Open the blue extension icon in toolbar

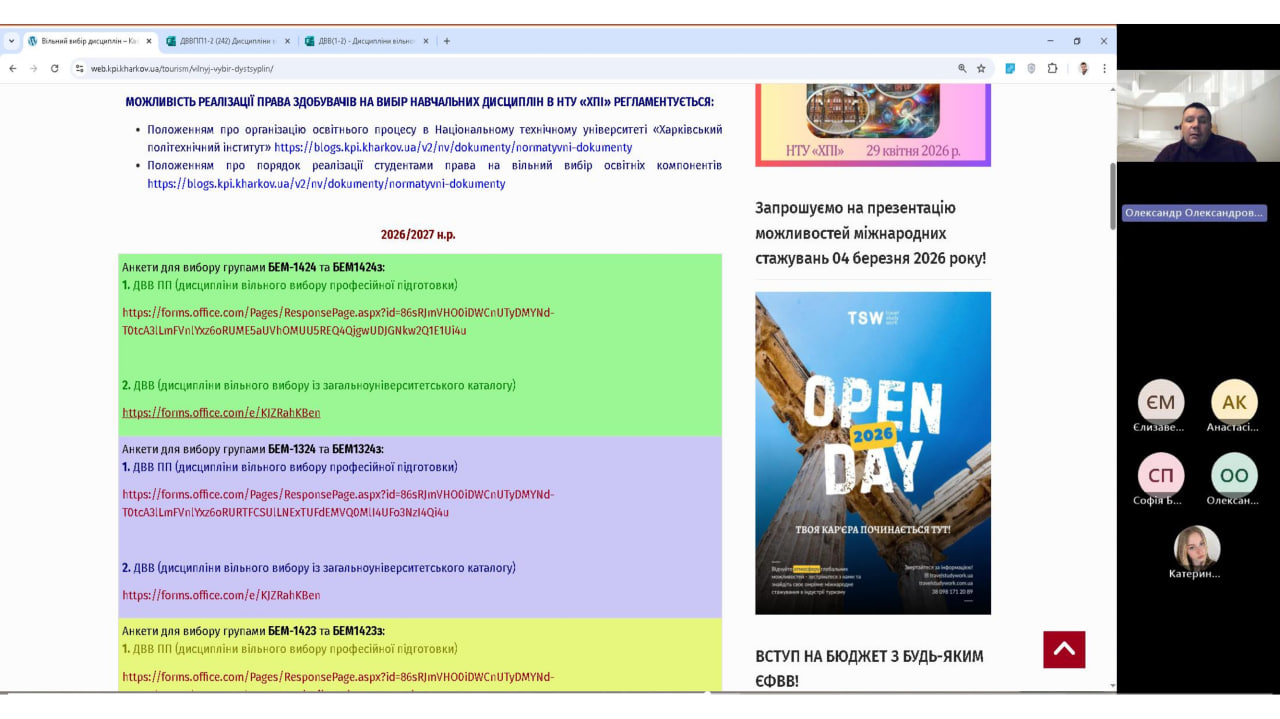(x=1010, y=68)
